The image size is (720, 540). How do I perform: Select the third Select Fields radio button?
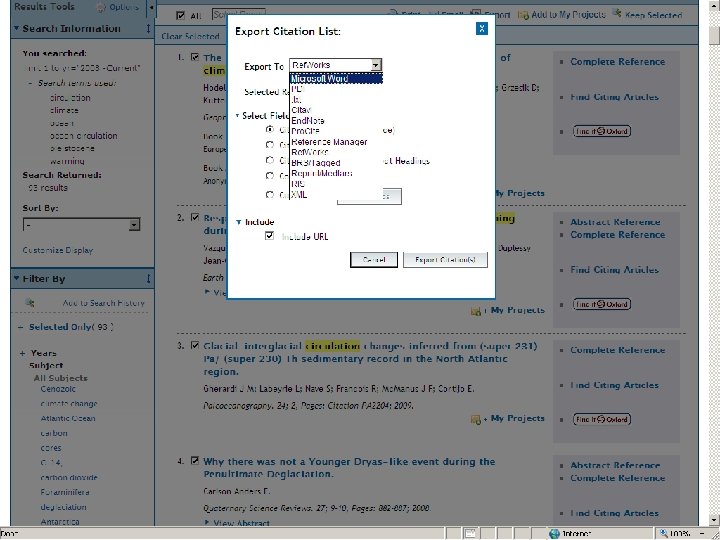(x=270, y=160)
